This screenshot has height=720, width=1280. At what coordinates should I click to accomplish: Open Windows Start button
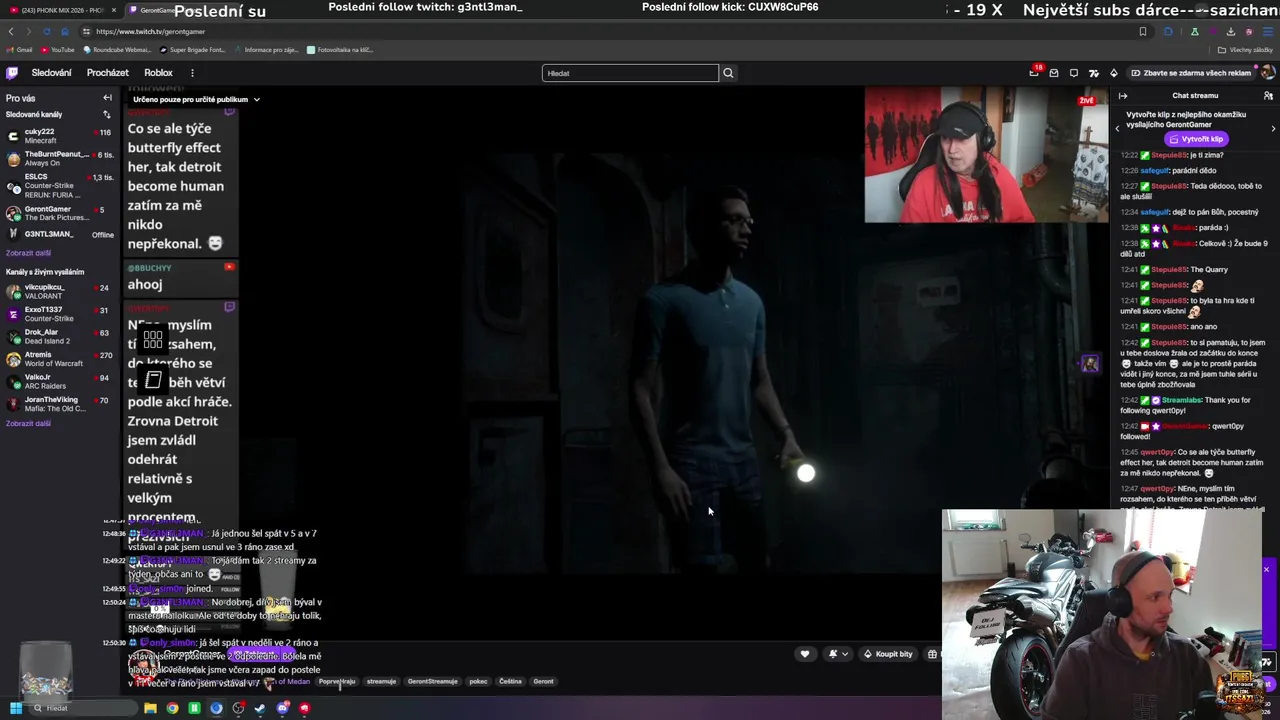click(15, 708)
